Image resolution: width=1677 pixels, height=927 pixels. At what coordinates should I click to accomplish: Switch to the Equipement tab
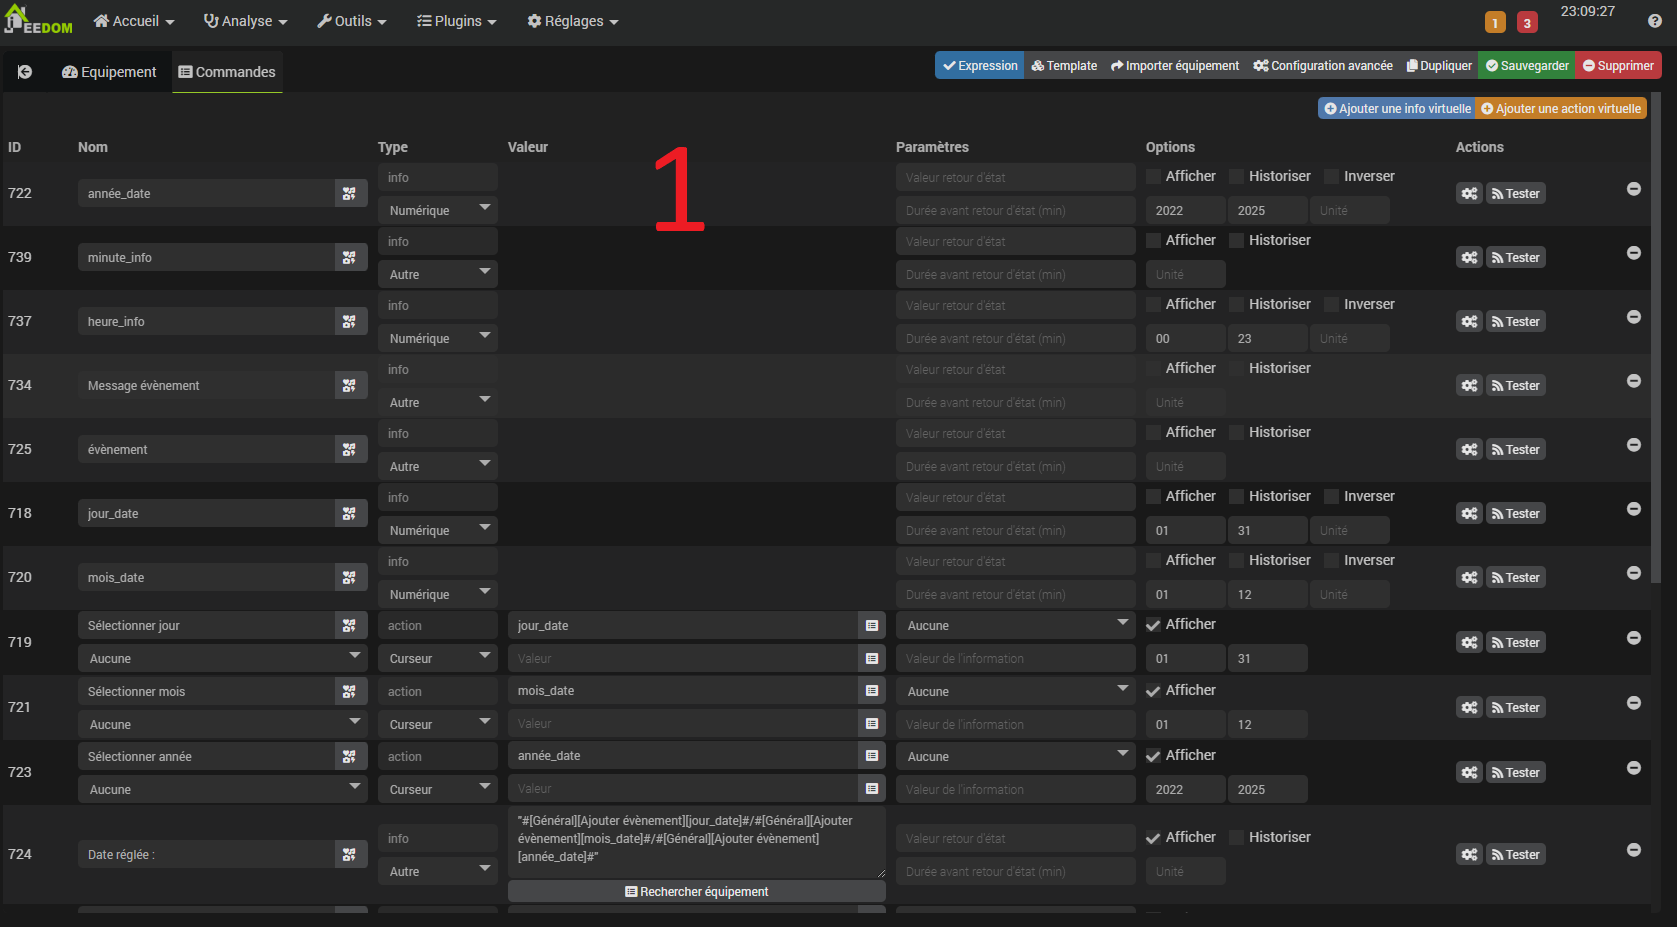(x=109, y=72)
